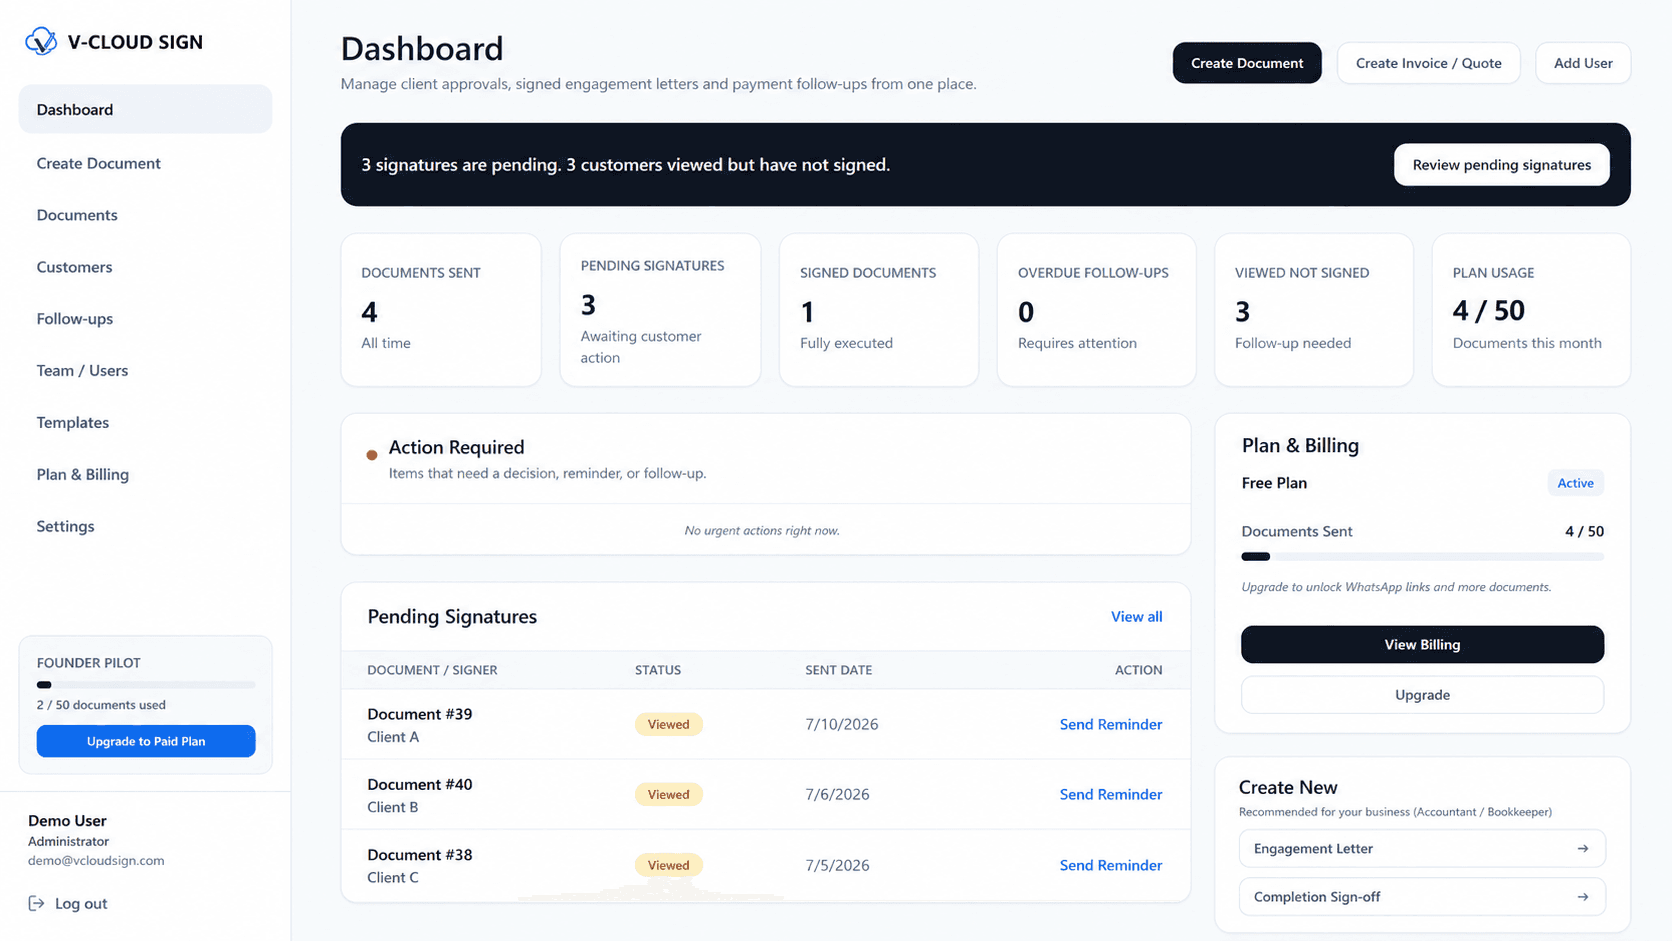Click Client B signer name
The image size is (1672, 941).
coord(393,807)
